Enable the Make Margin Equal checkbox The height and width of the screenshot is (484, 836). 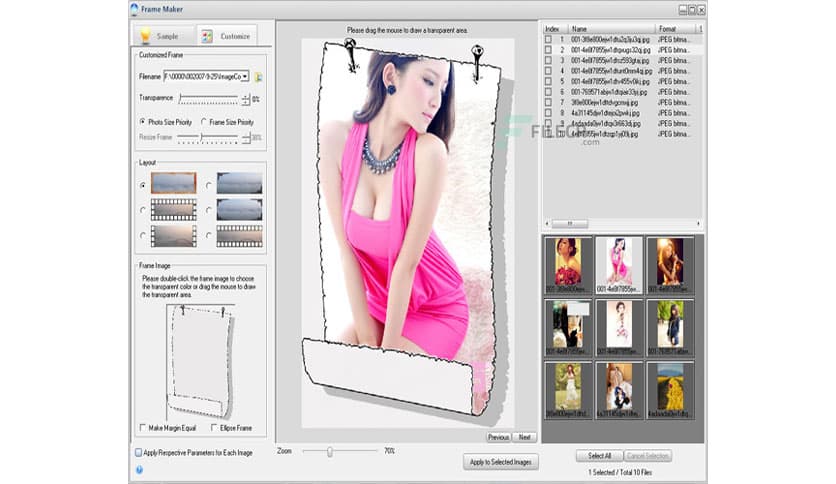point(142,428)
